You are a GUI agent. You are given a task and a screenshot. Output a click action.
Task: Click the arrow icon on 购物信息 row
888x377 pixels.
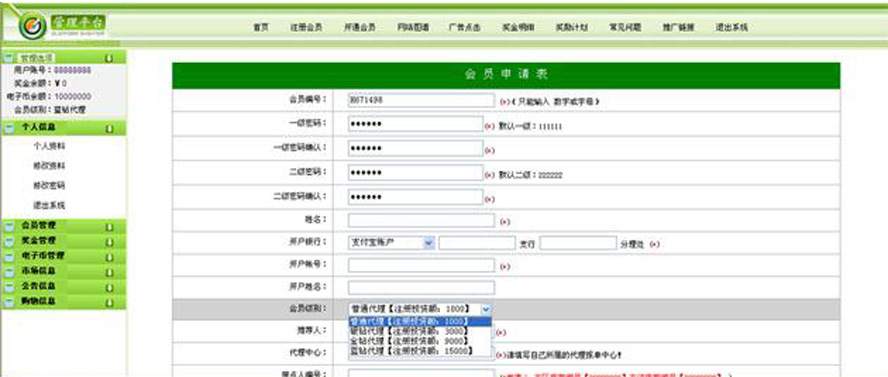pos(109,302)
